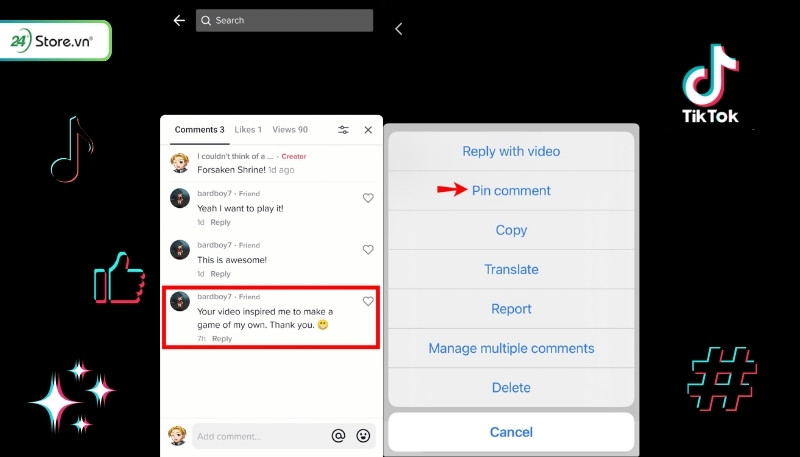Open the Views 90 tab
The image size is (800, 457).
290,130
